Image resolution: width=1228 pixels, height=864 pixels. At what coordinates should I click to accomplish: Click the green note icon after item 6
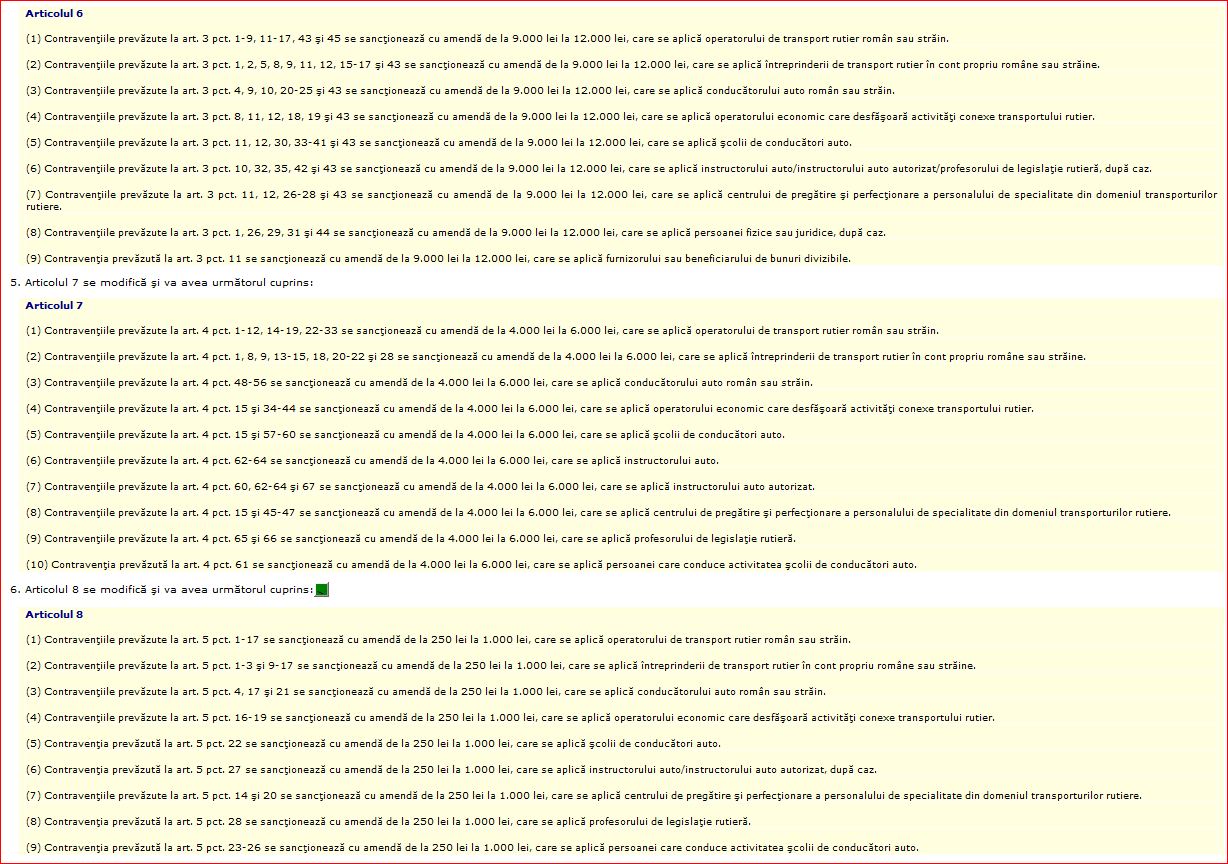tap(321, 590)
